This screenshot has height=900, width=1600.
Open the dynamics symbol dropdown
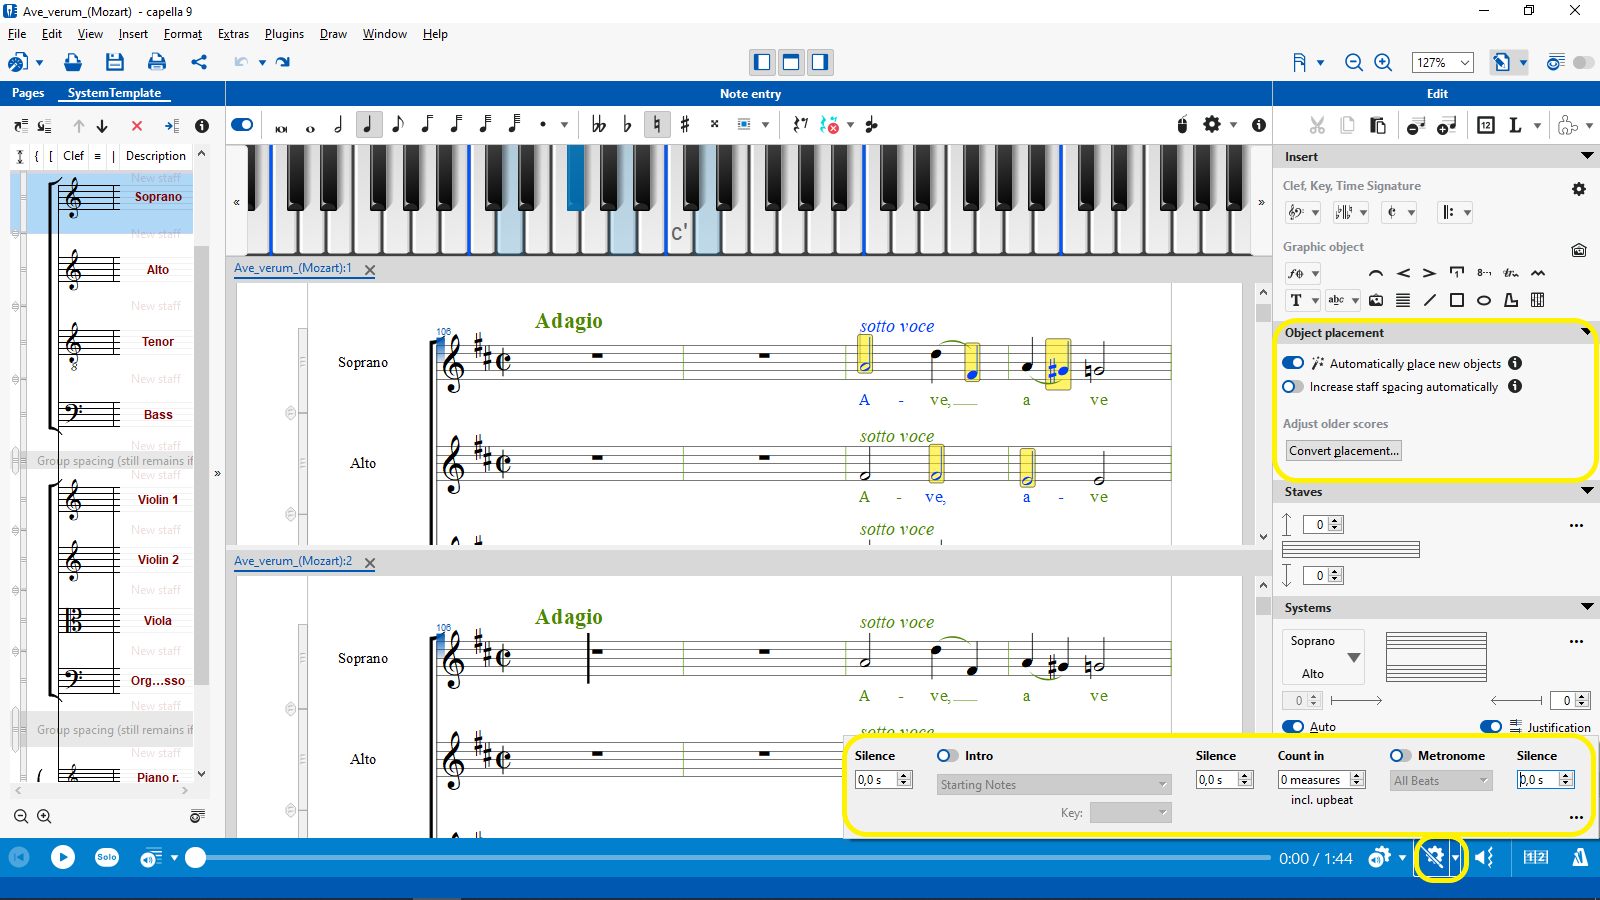pyautogui.click(x=1303, y=273)
